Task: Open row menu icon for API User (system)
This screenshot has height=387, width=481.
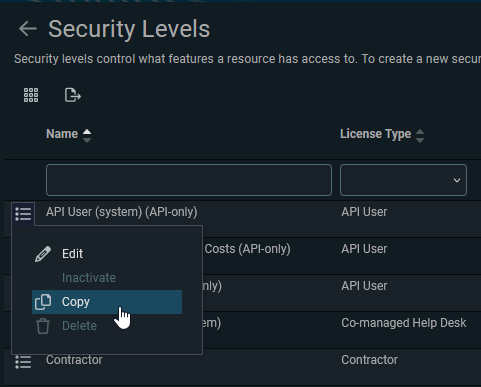Action: tap(23, 214)
